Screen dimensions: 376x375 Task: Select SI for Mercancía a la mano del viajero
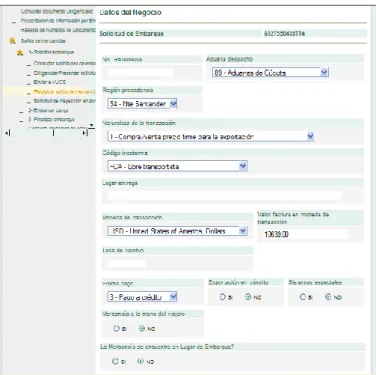(116, 328)
